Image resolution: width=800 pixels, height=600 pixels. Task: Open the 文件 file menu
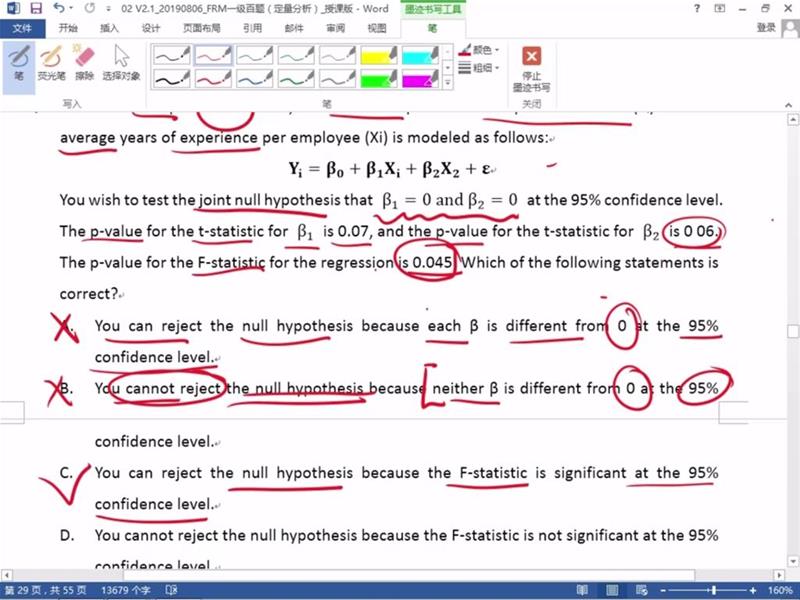click(x=22, y=28)
